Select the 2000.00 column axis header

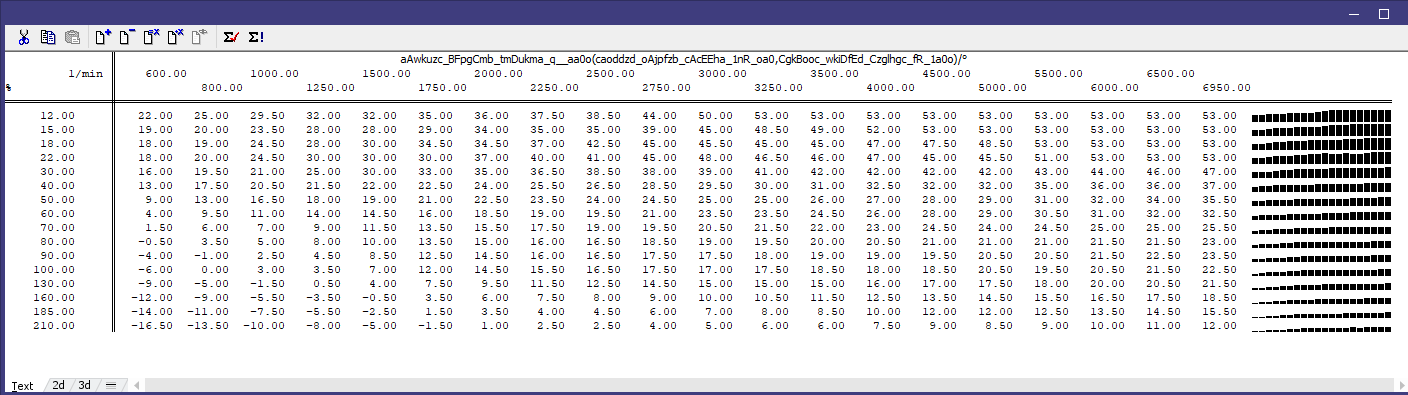(x=498, y=74)
